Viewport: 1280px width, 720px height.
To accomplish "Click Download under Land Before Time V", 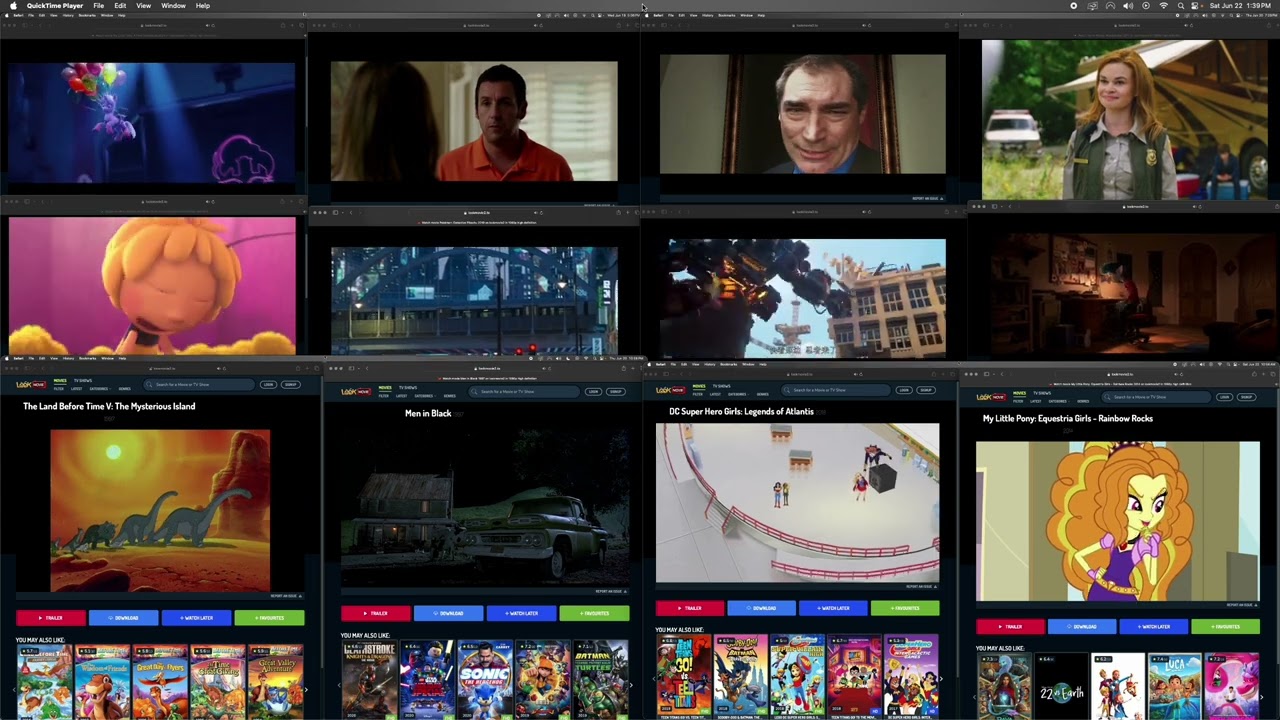I will pos(124,618).
